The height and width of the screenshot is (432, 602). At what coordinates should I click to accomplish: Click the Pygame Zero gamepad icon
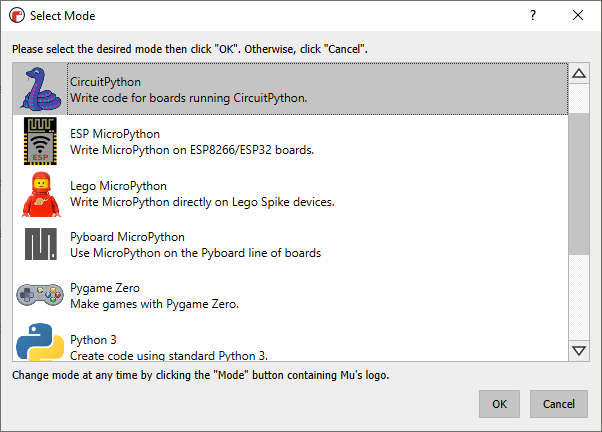click(x=40, y=296)
